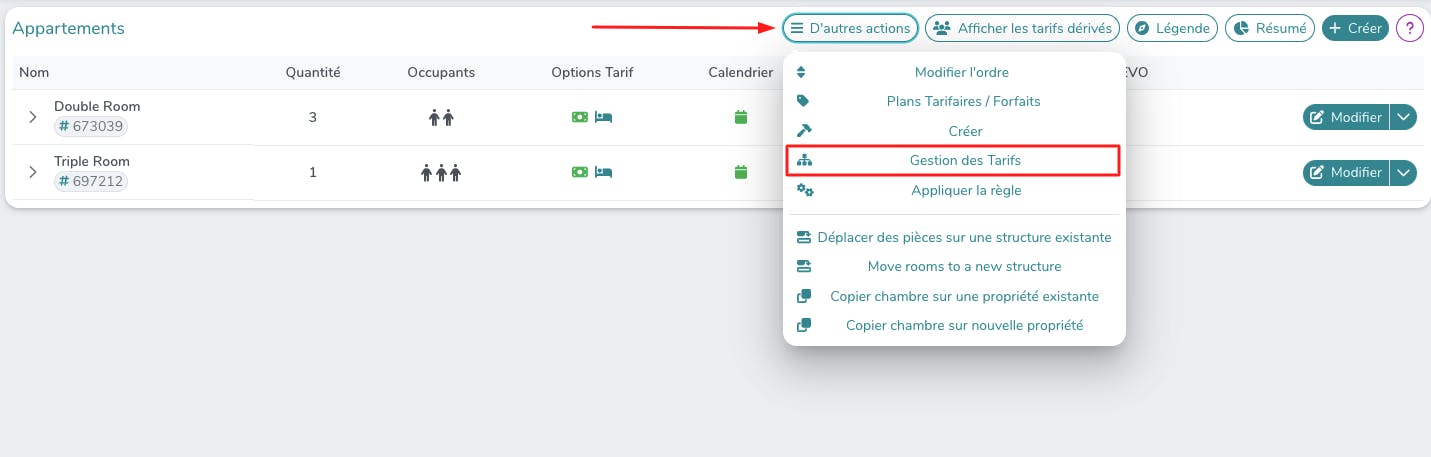
Task: Open dropdown arrow beside Double Room Modifier
Action: (x=1405, y=117)
